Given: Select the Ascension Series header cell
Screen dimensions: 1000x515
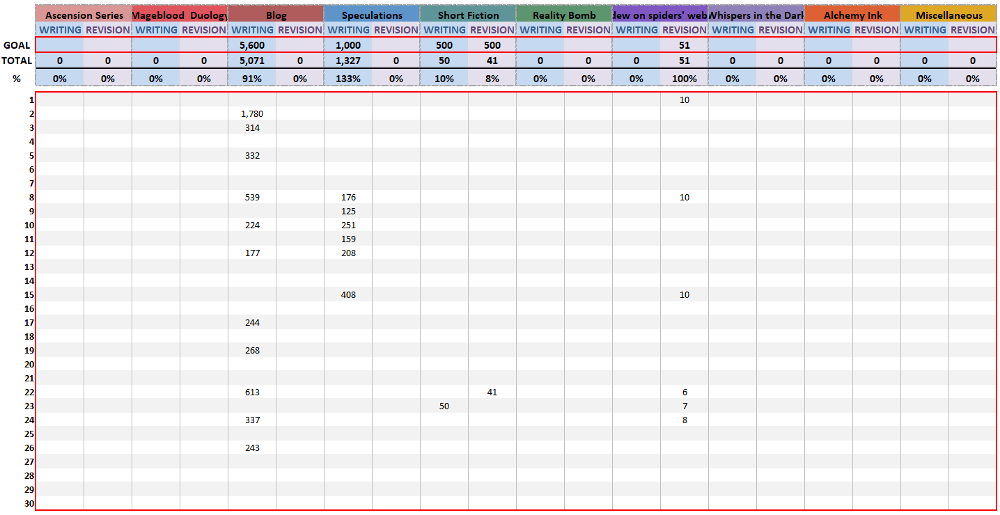Looking at the screenshot, I should 84,15.
